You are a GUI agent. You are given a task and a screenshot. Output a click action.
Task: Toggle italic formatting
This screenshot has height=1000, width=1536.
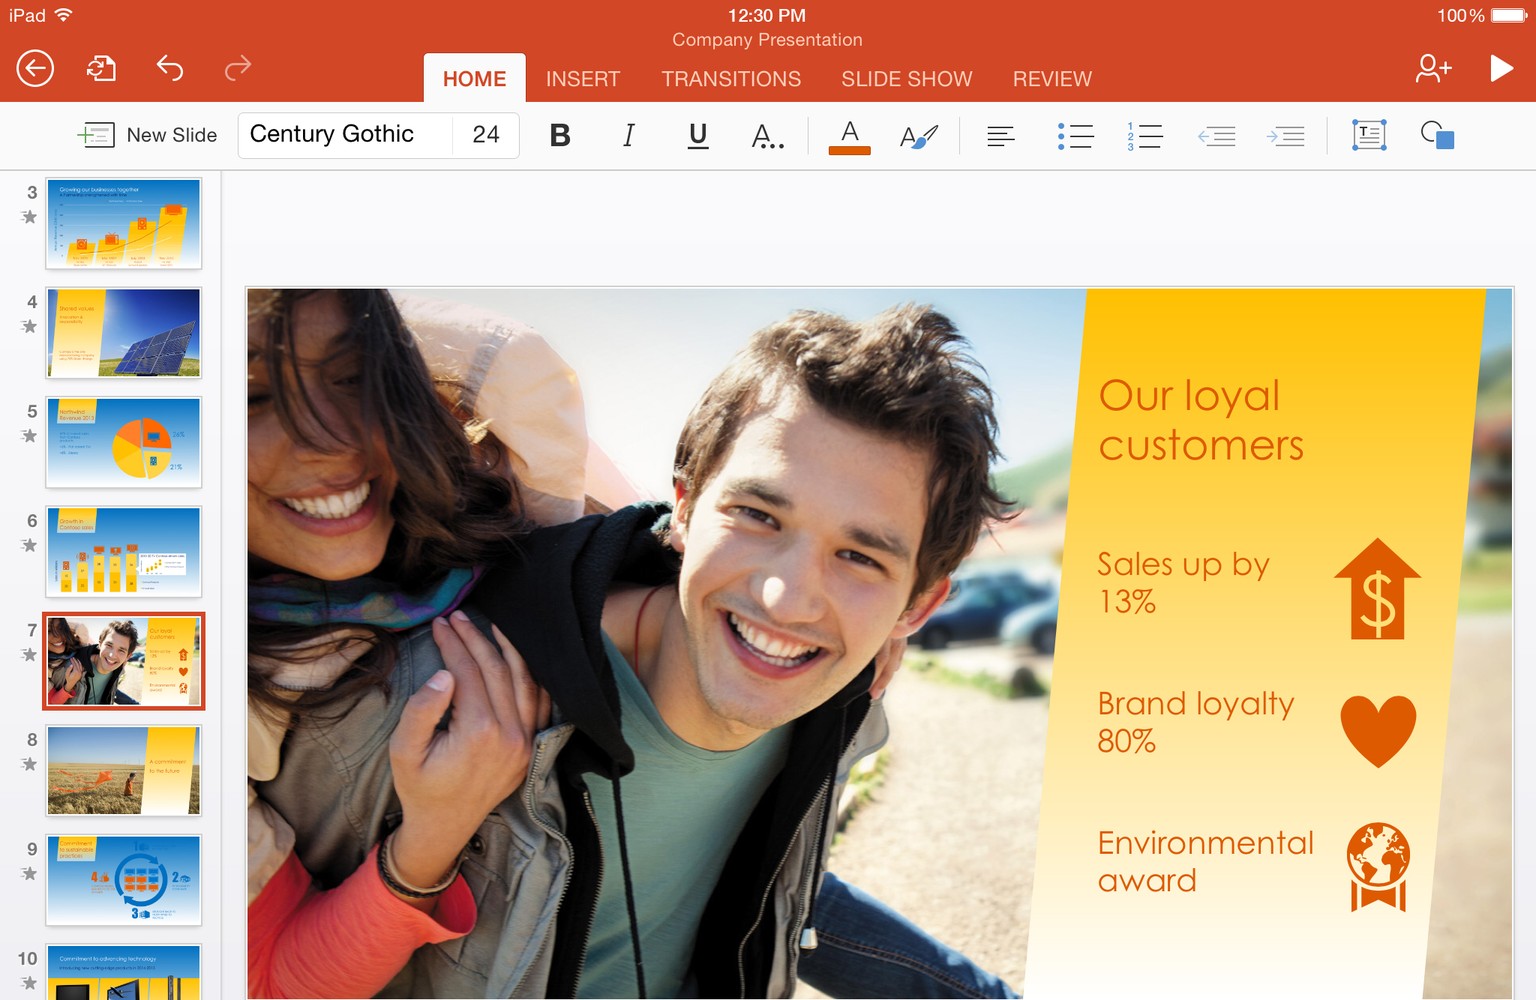629,135
